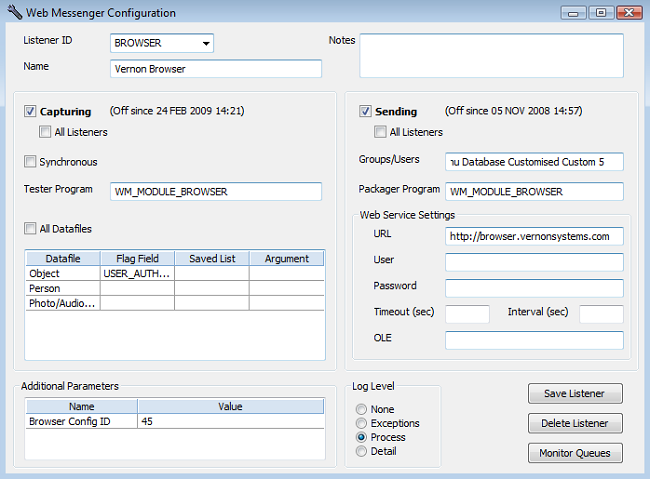This screenshot has height=479, width=650.
Task: Click the URL field in Web Service Settings
Action: pos(534,236)
